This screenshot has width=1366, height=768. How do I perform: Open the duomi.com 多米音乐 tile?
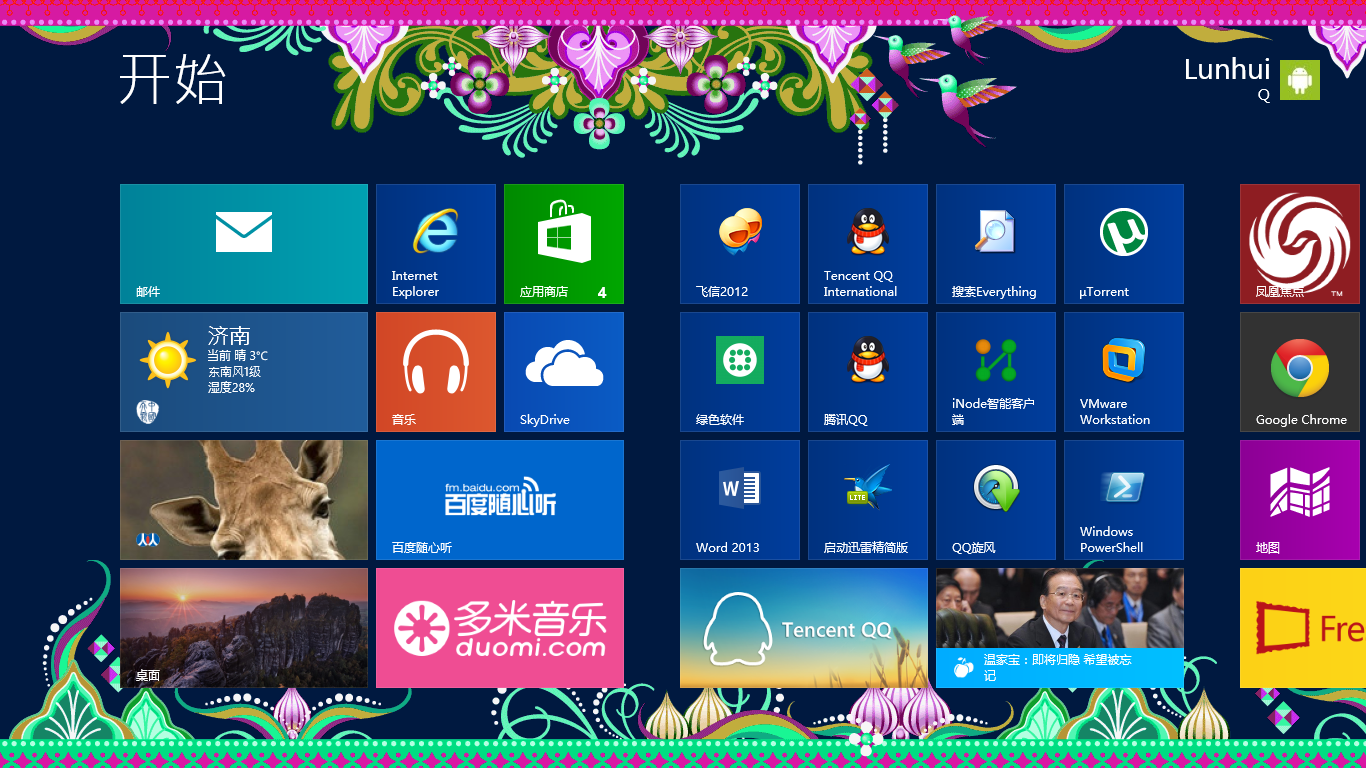click(499, 627)
